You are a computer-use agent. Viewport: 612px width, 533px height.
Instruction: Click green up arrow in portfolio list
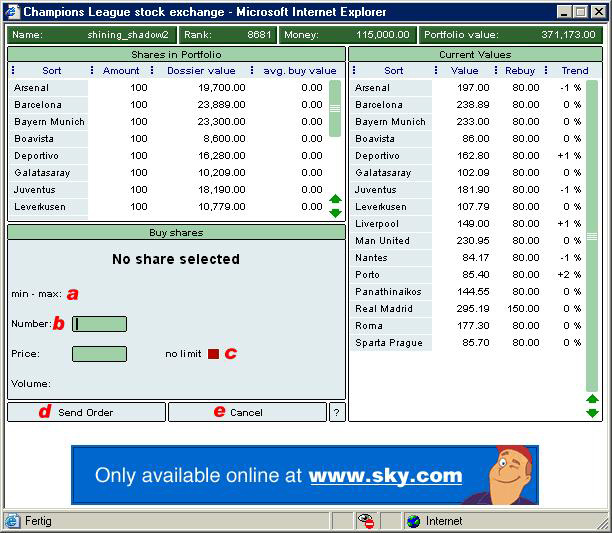(x=335, y=199)
